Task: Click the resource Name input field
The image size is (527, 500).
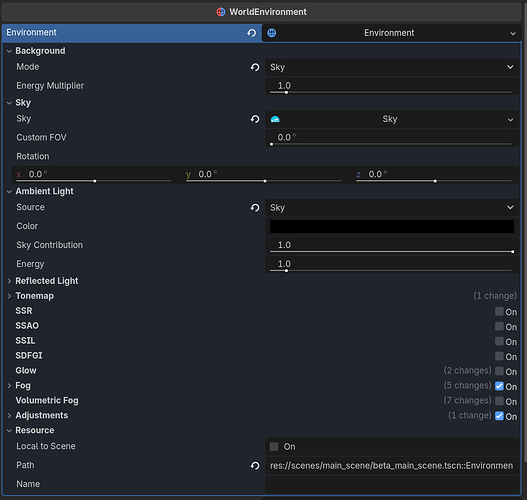Action: [x=392, y=484]
